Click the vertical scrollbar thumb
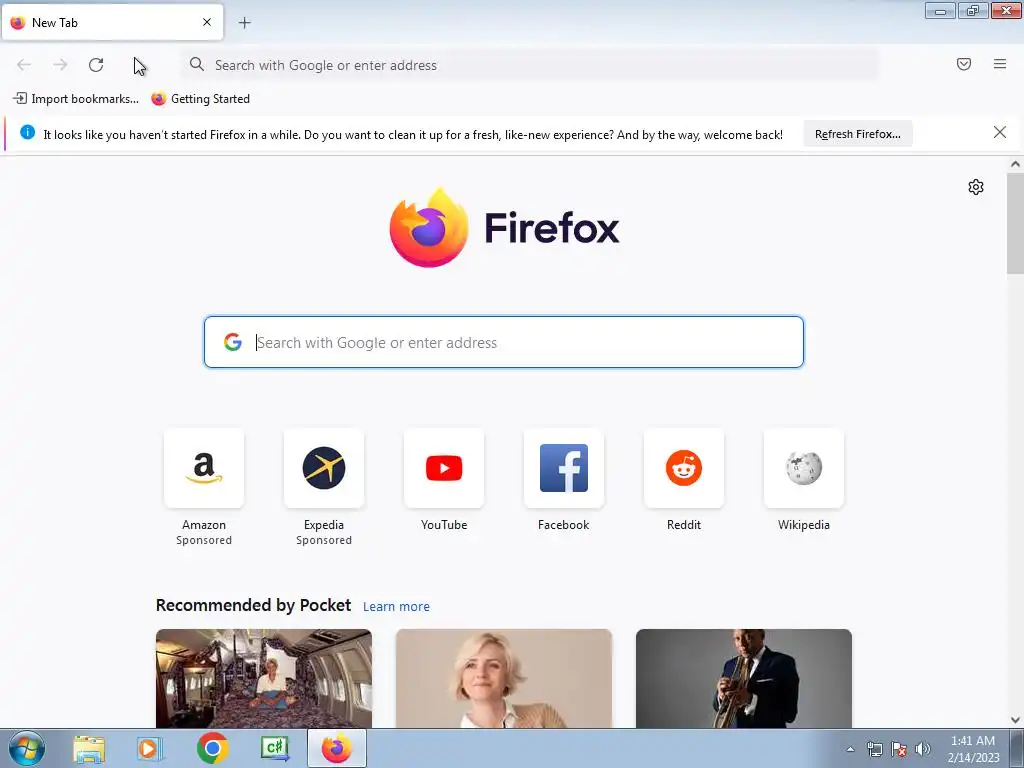Image resolution: width=1024 pixels, height=768 pixels. click(1015, 223)
